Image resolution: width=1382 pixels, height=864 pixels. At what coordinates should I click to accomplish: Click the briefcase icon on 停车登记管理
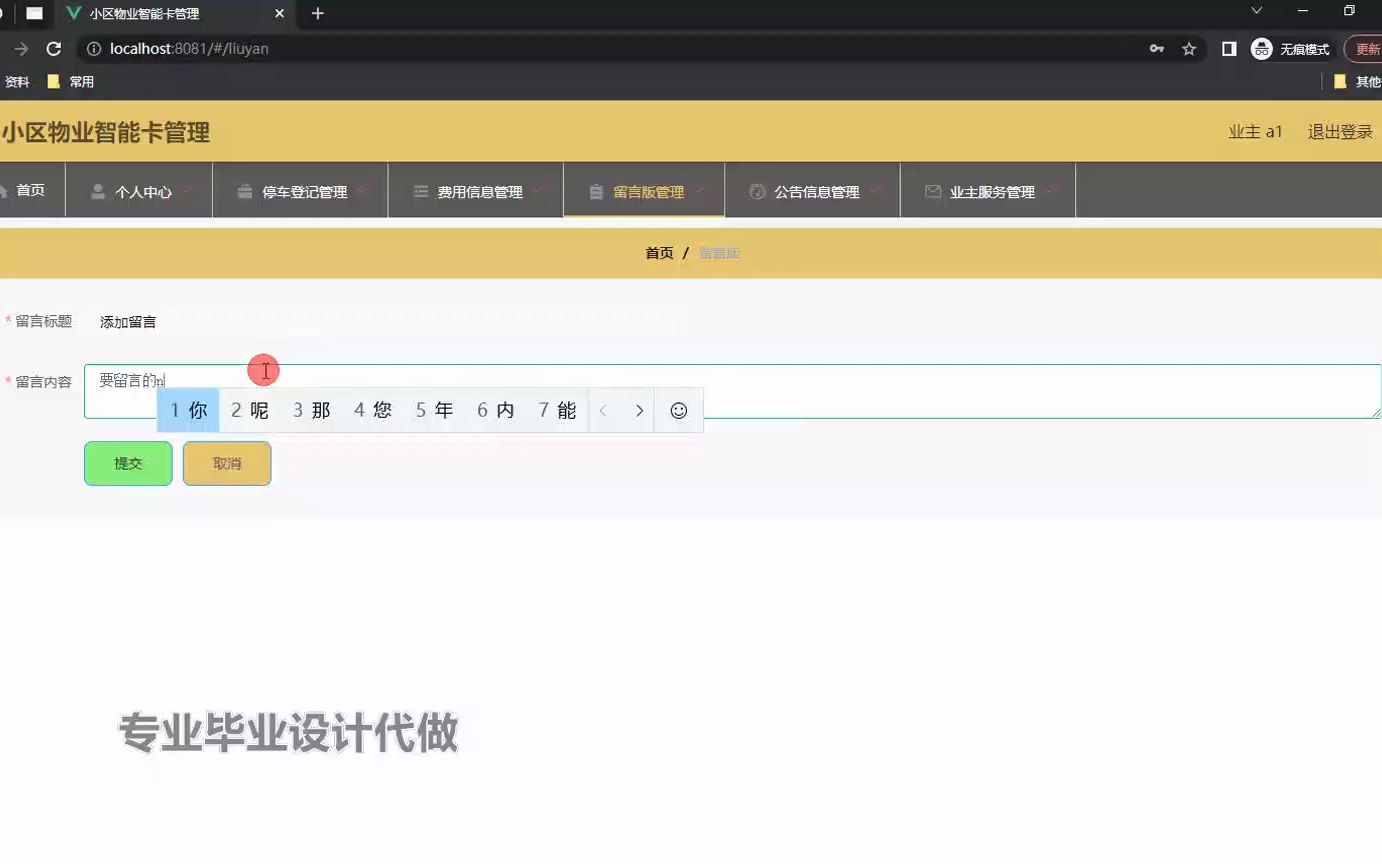coord(243,192)
